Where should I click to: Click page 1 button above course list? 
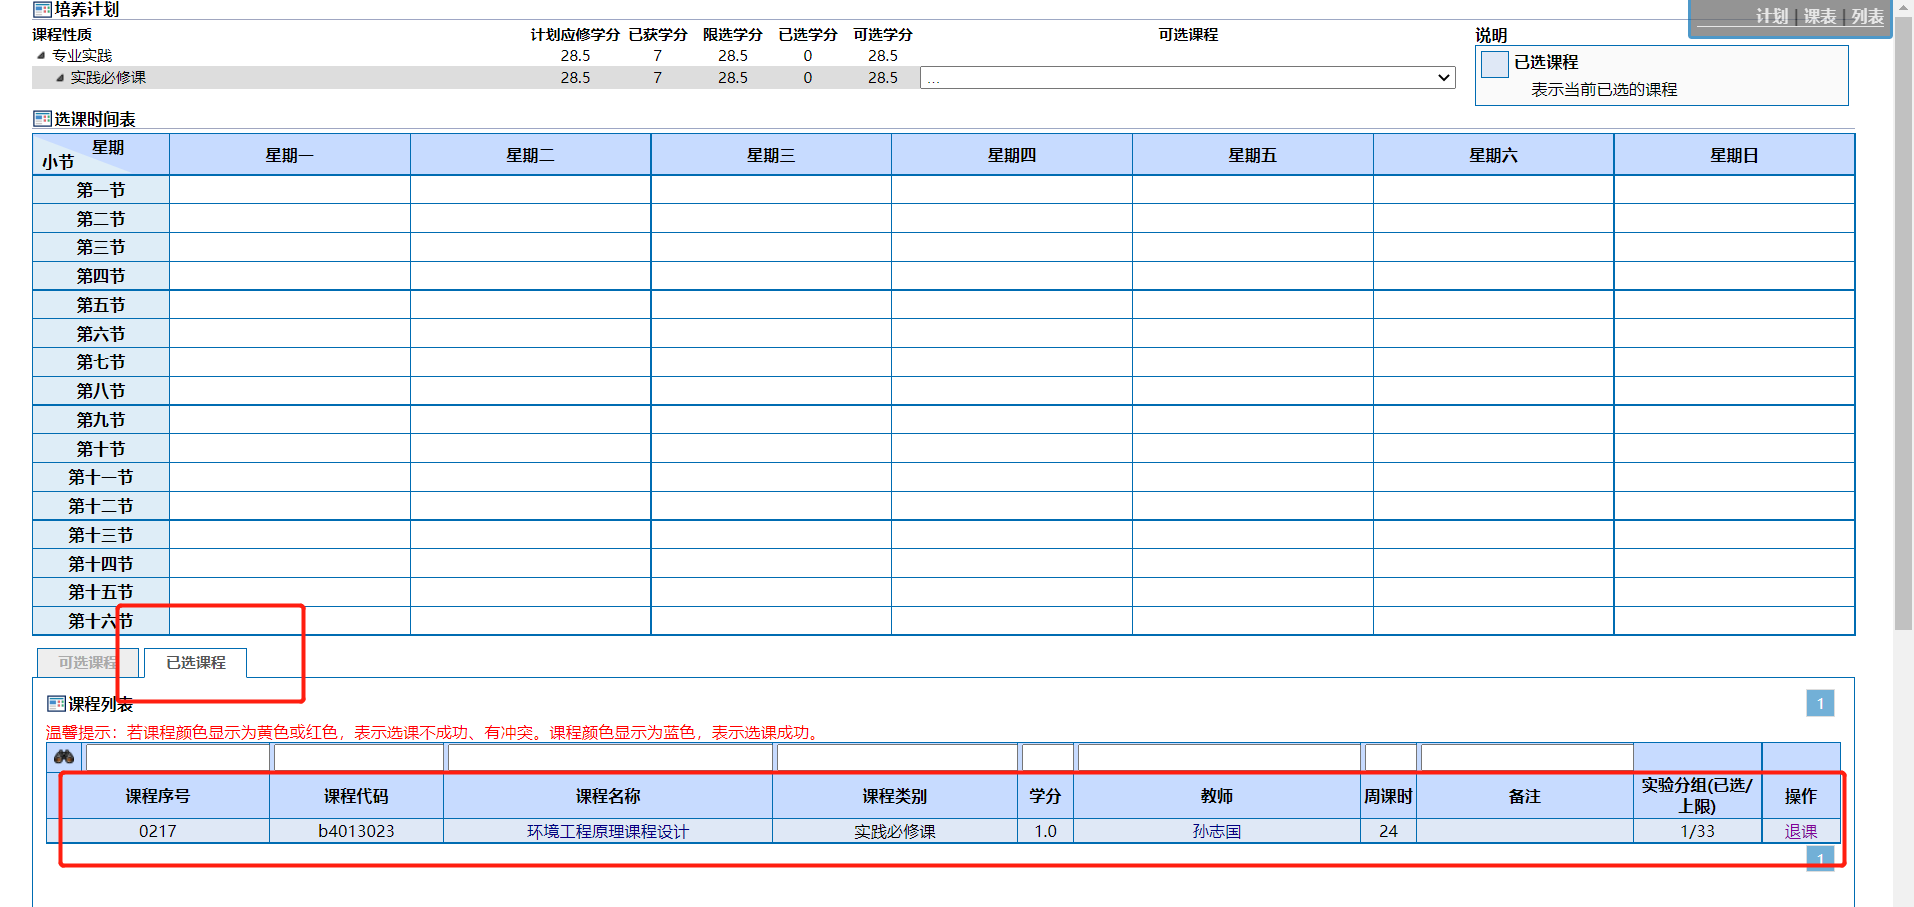[x=1819, y=704]
